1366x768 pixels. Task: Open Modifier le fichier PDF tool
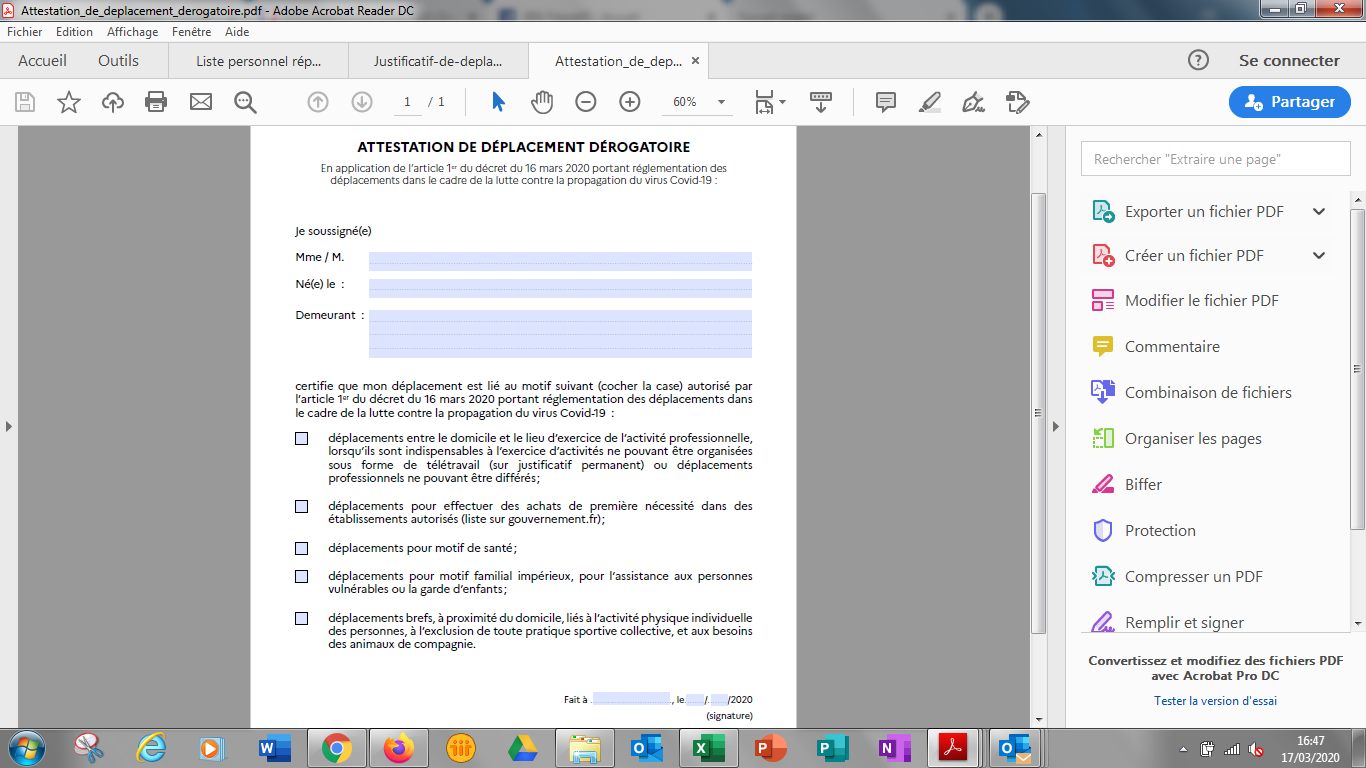click(1202, 301)
